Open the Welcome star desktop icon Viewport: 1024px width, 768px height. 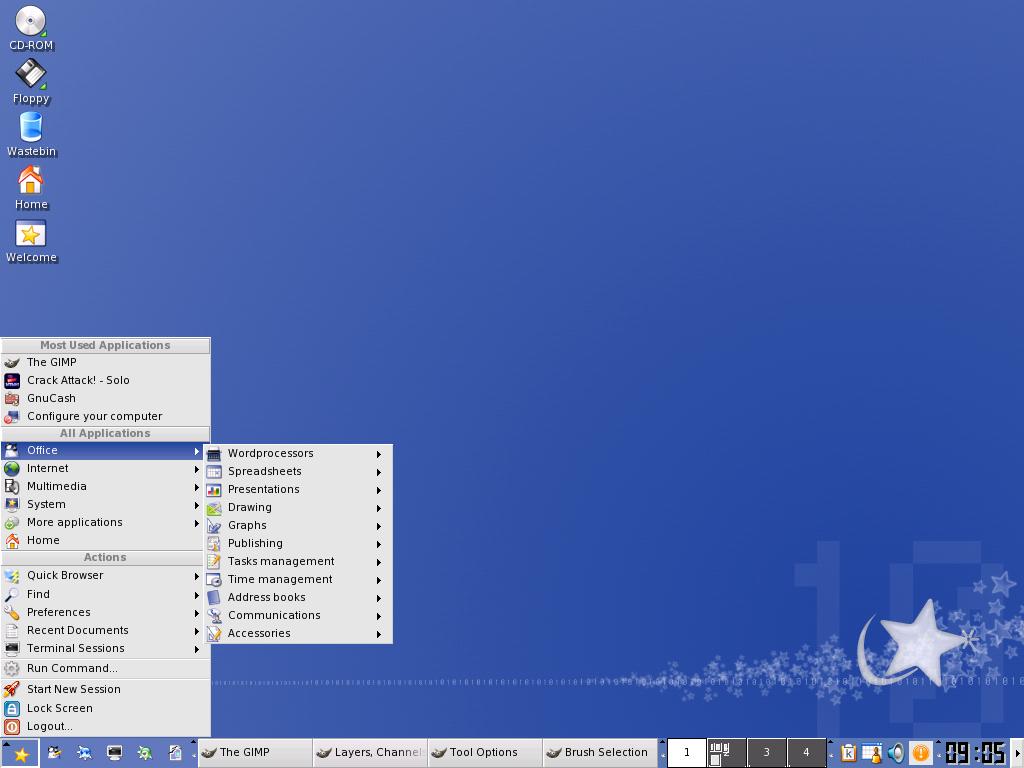coord(31,235)
